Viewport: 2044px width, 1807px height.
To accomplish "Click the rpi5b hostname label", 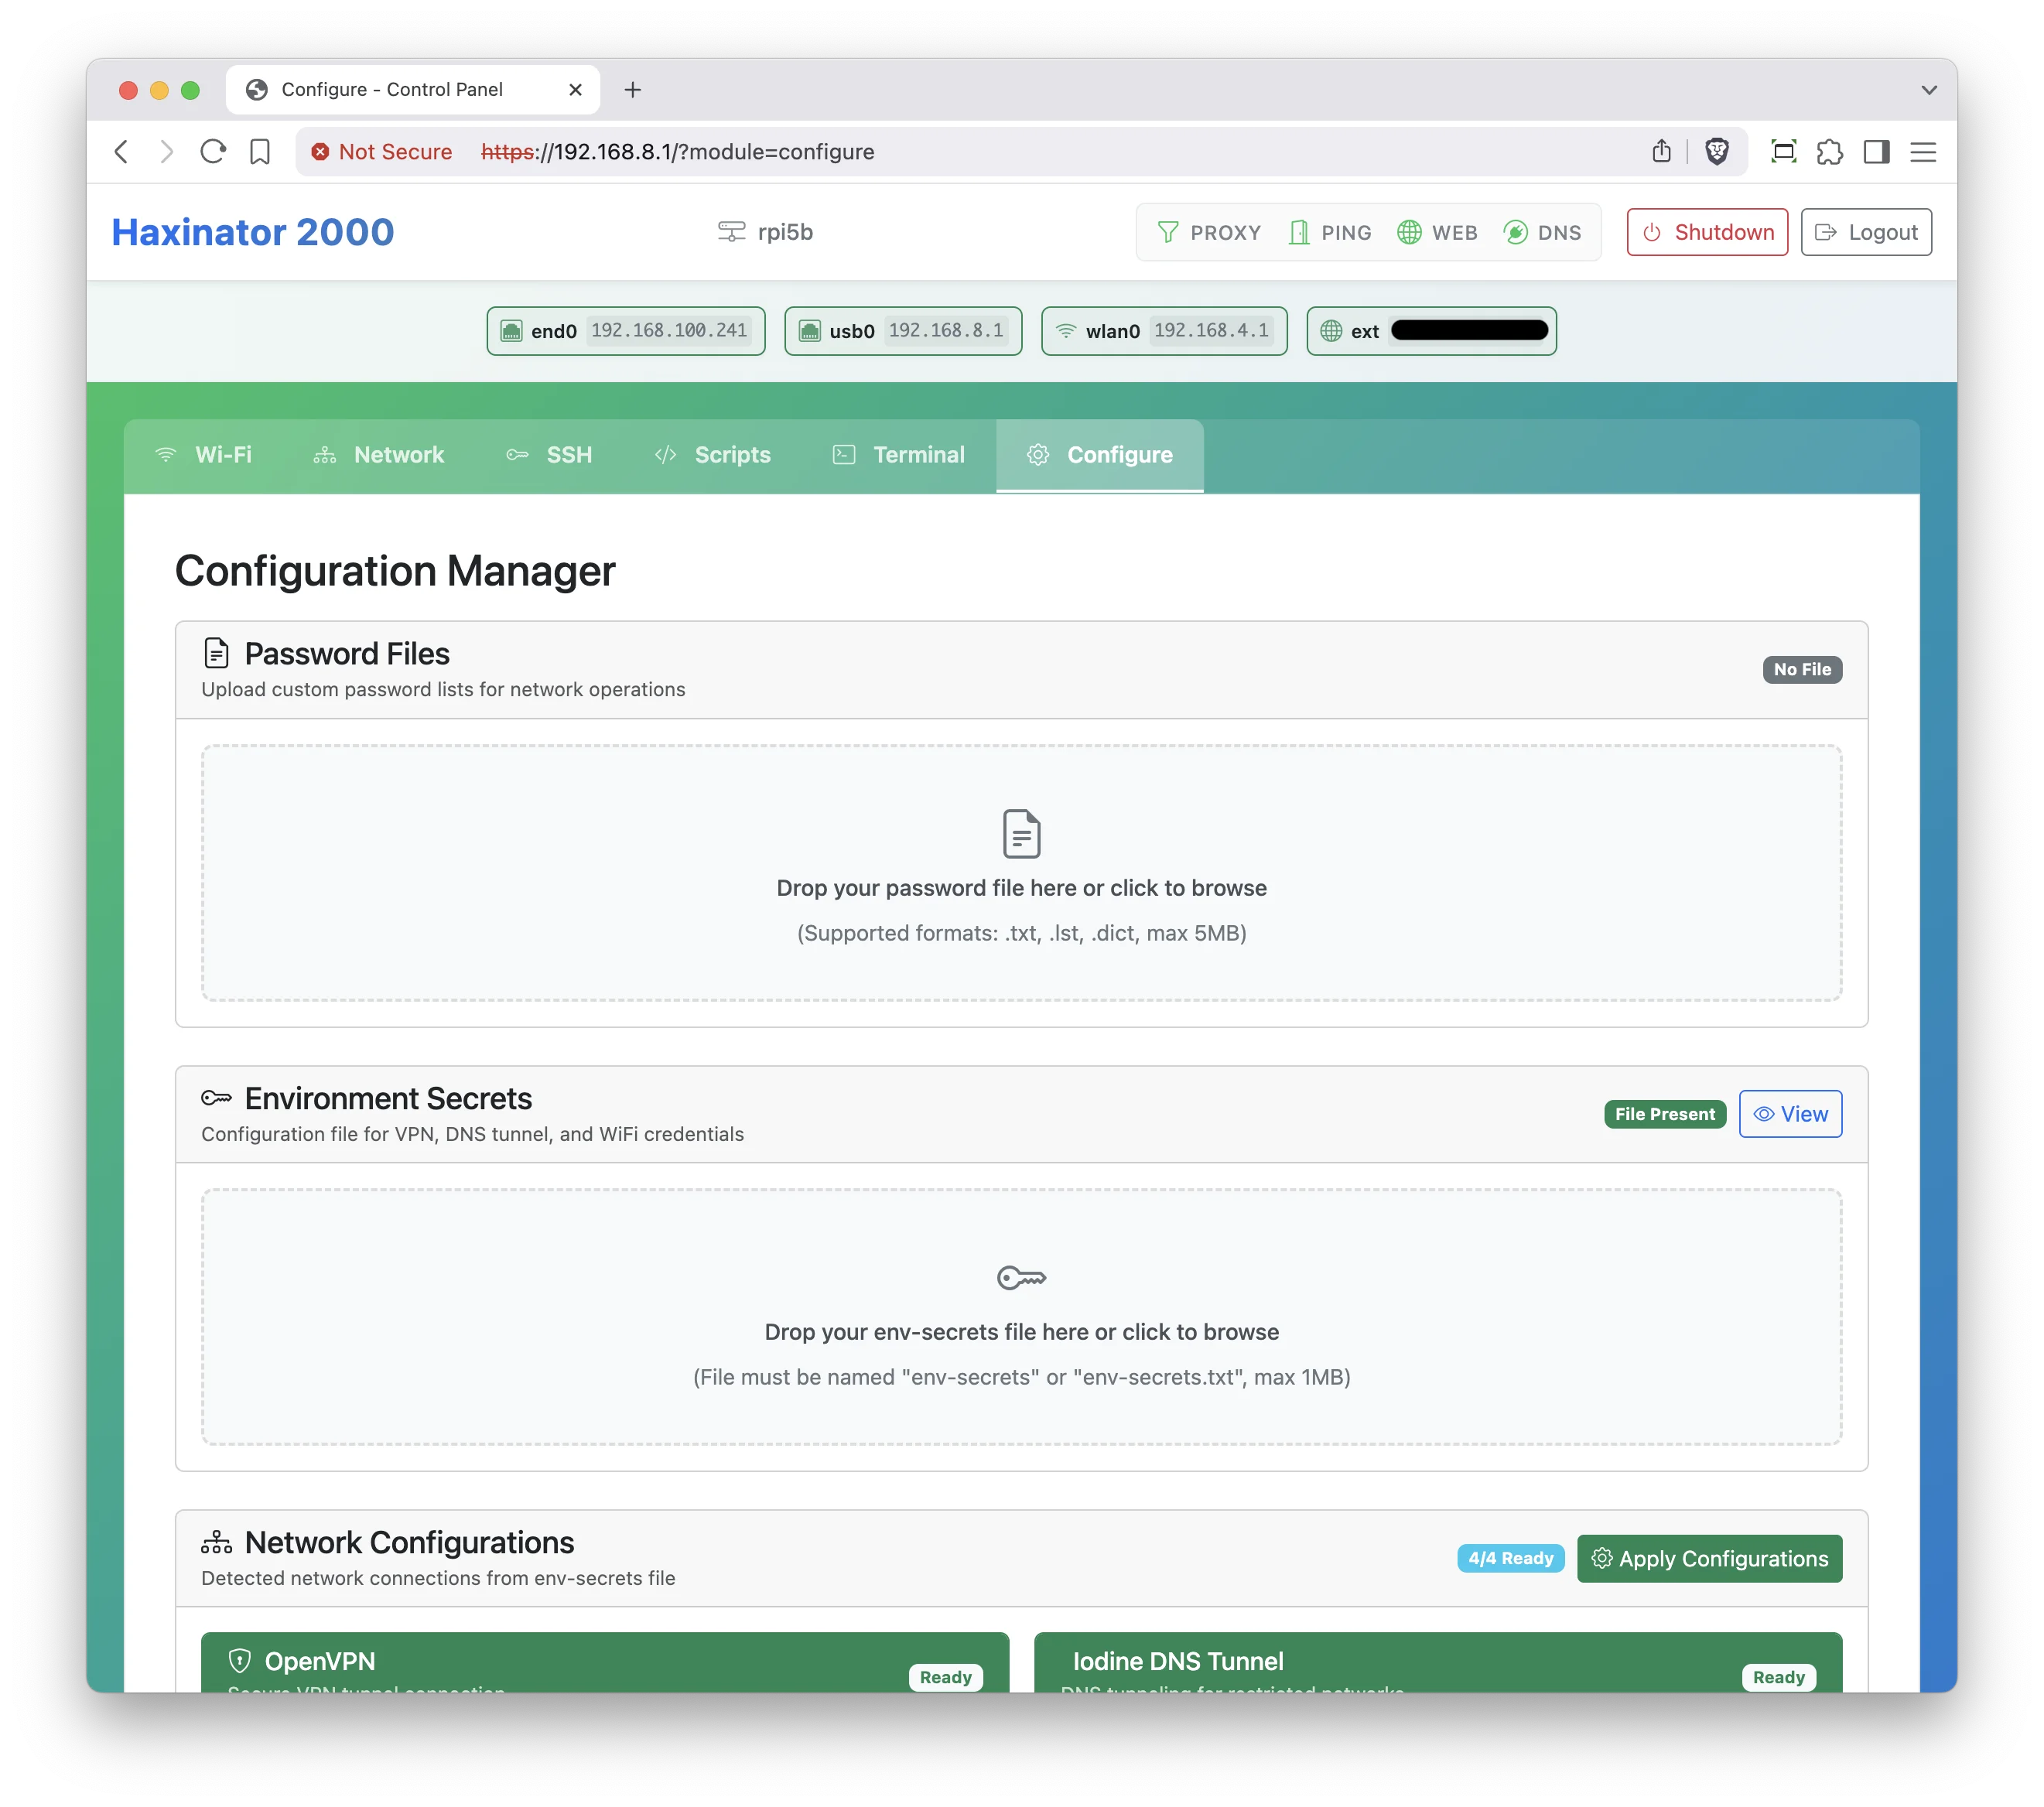I will [765, 232].
